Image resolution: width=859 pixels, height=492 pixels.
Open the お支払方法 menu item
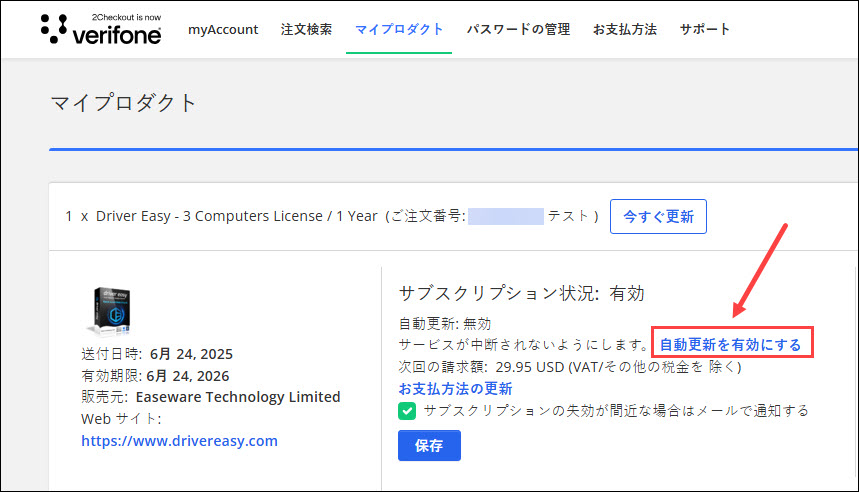click(x=625, y=29)
